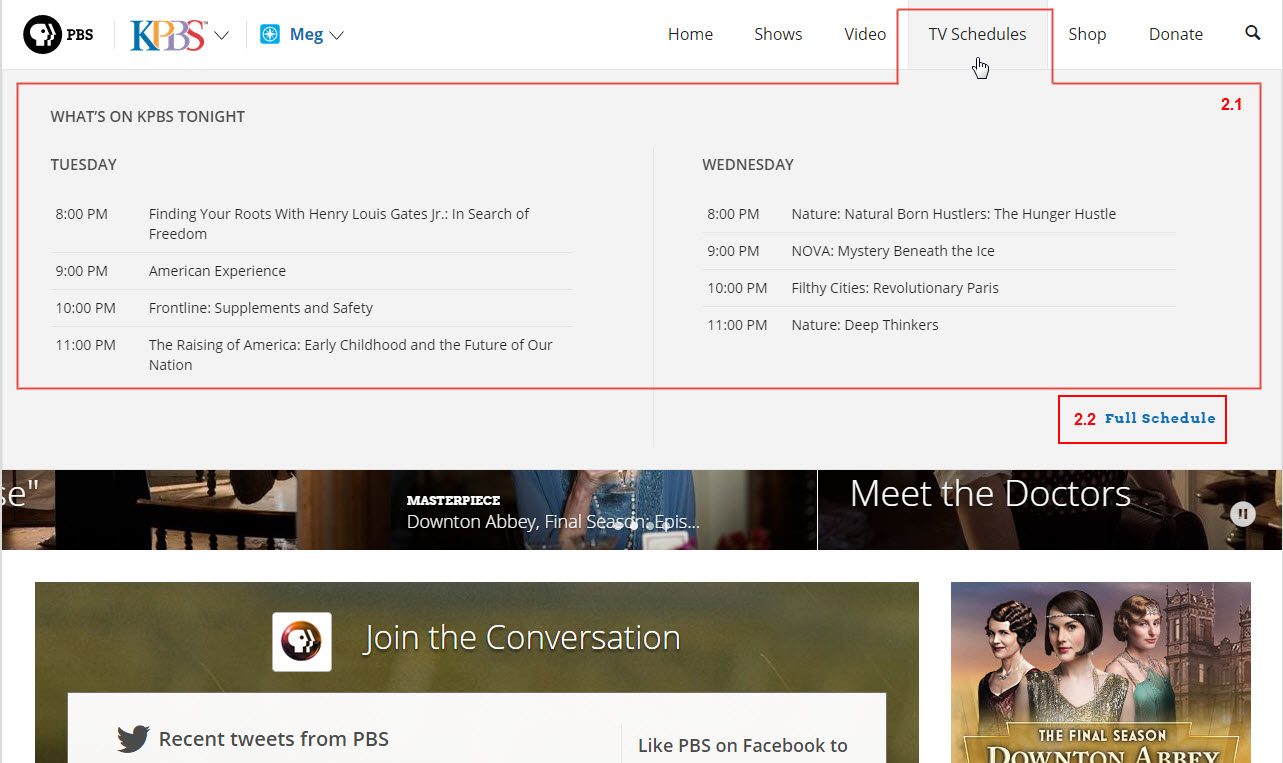The height and width of the screenshot is (763, 1283).
Task: Click the Tuesday 11:00 PM time
Action: pyautogui.click(x=86, y=345)
